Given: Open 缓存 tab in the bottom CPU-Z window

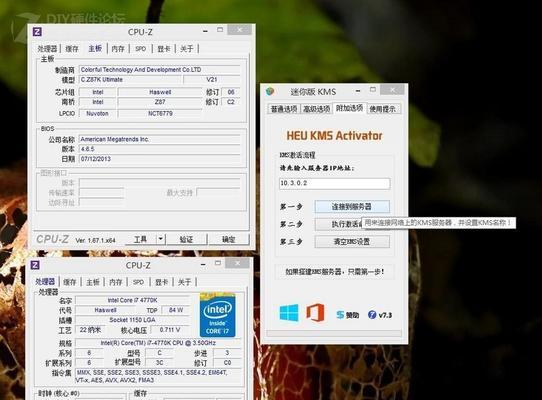Looking at the screenshot, I should (x=69, y=282).
